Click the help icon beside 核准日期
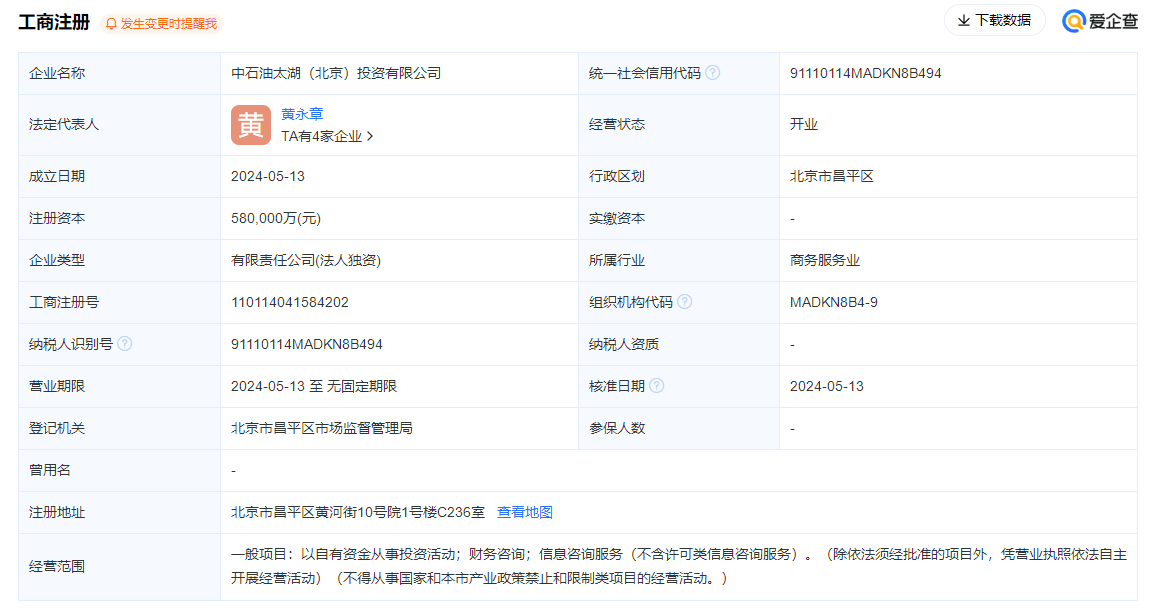 point(657,386)
